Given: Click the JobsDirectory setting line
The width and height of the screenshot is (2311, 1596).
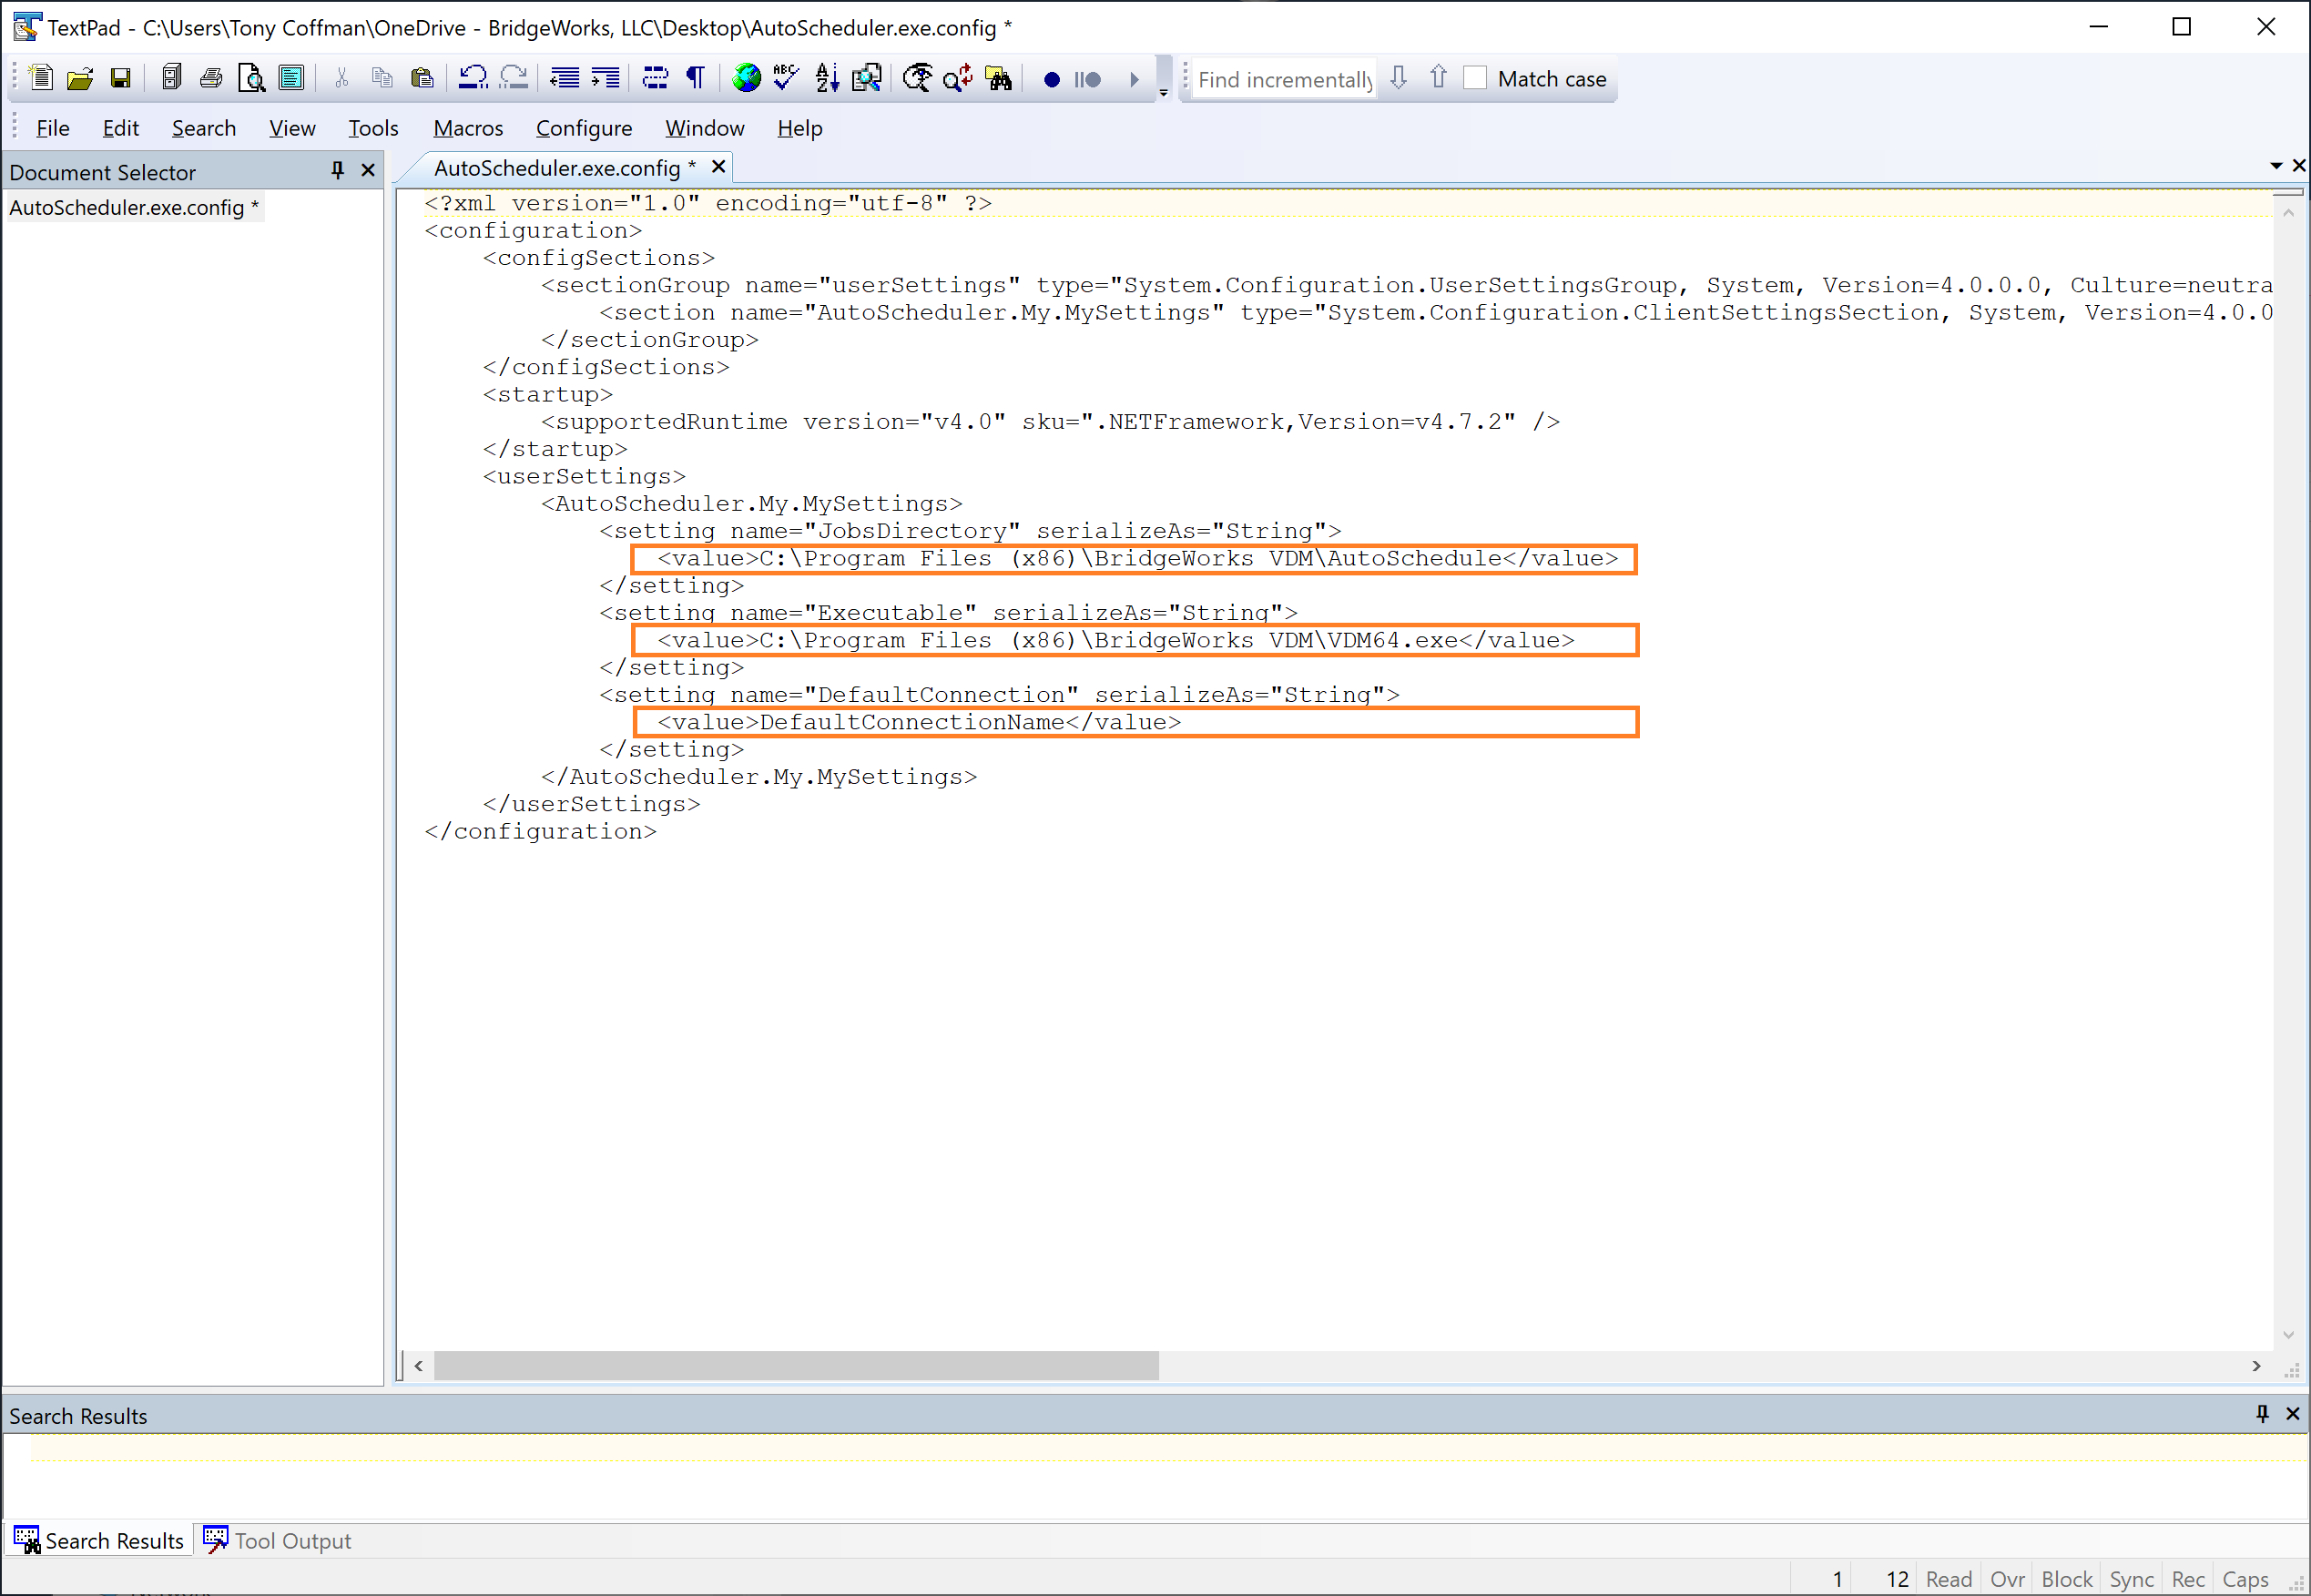Looking at the screenshot, I should [970, 532].
